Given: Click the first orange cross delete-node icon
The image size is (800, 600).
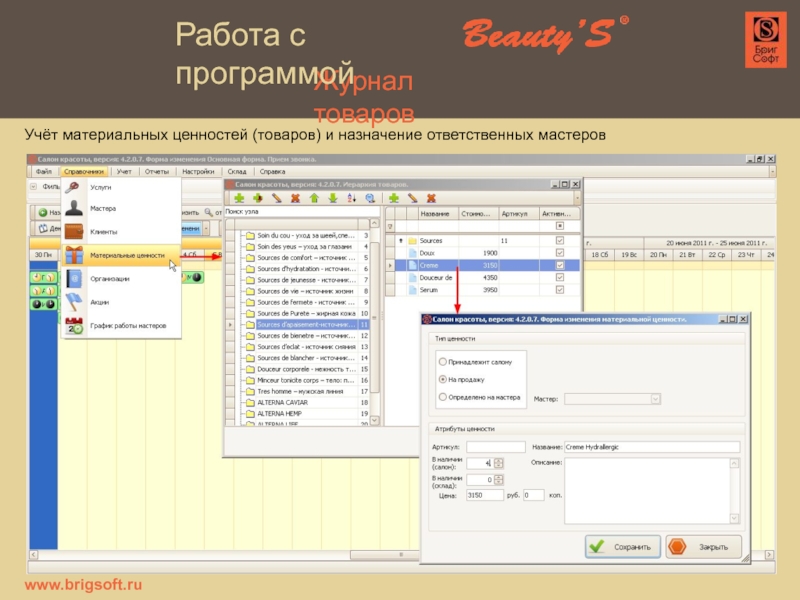Looking at the screenshot, I should click(295, 198).
